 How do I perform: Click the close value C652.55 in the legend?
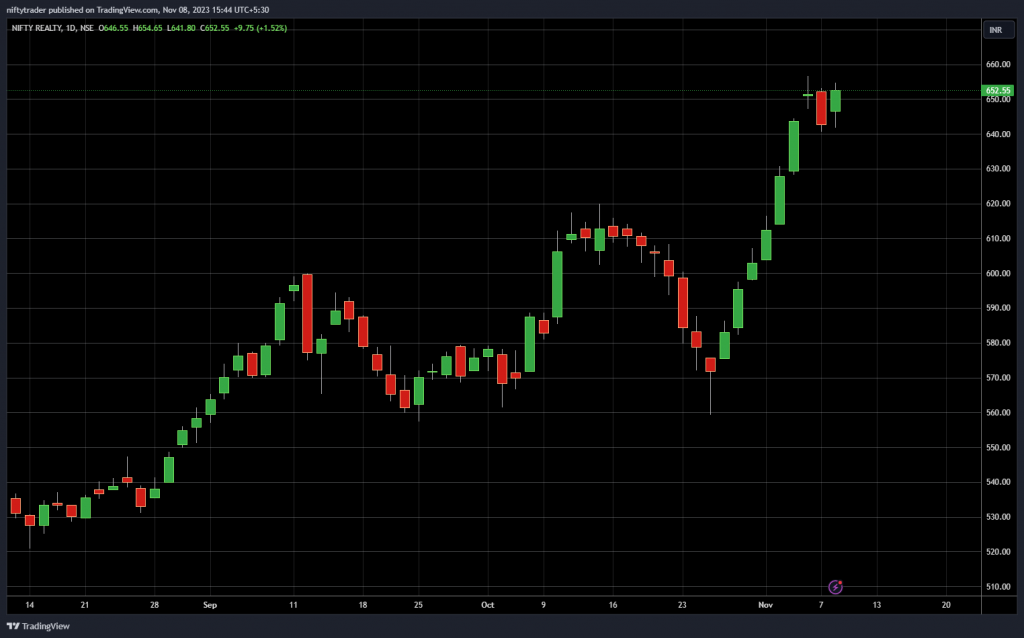point(215,28)
